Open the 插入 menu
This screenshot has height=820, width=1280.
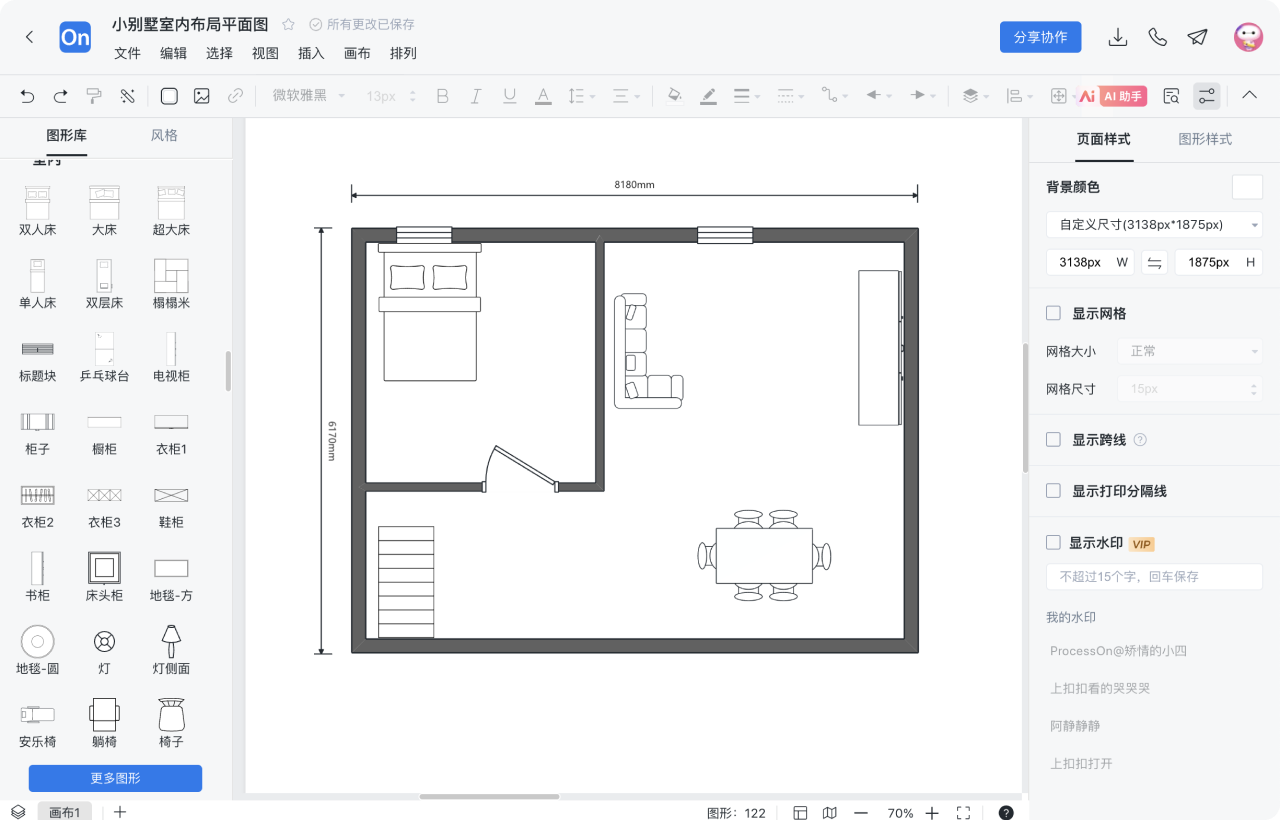click(x=311, y=54)
